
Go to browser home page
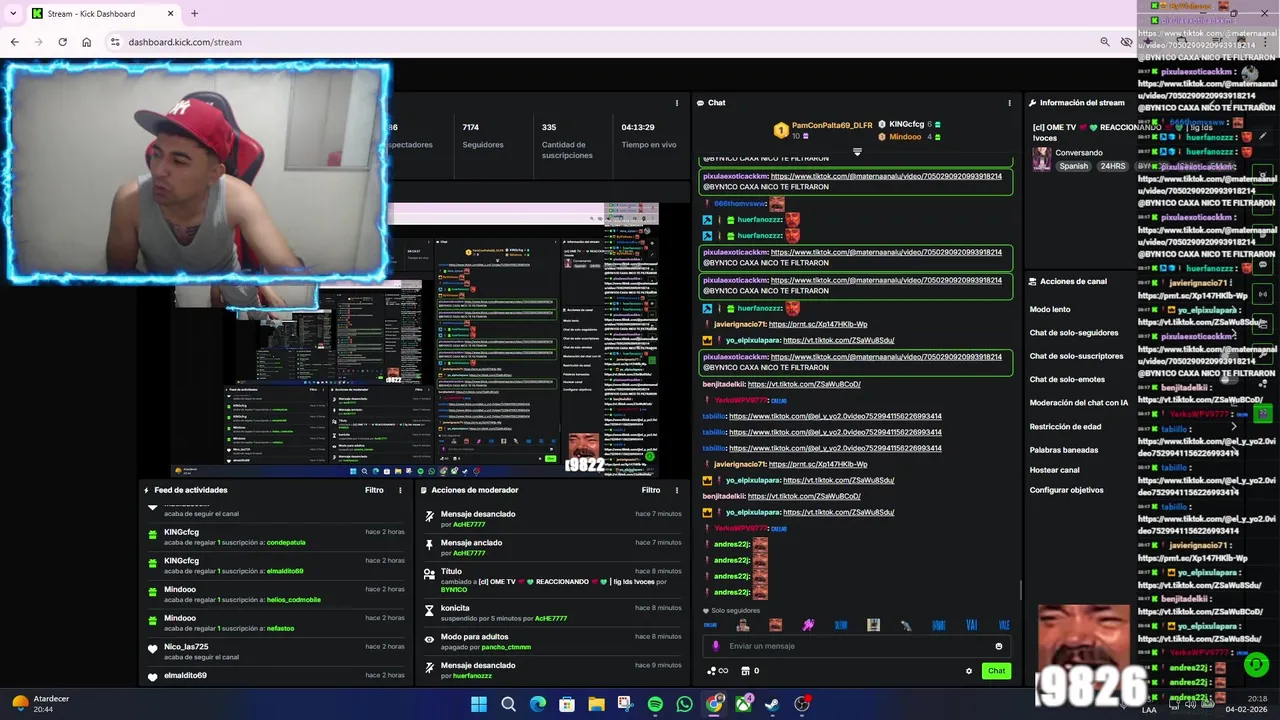[x=86, y=42]
